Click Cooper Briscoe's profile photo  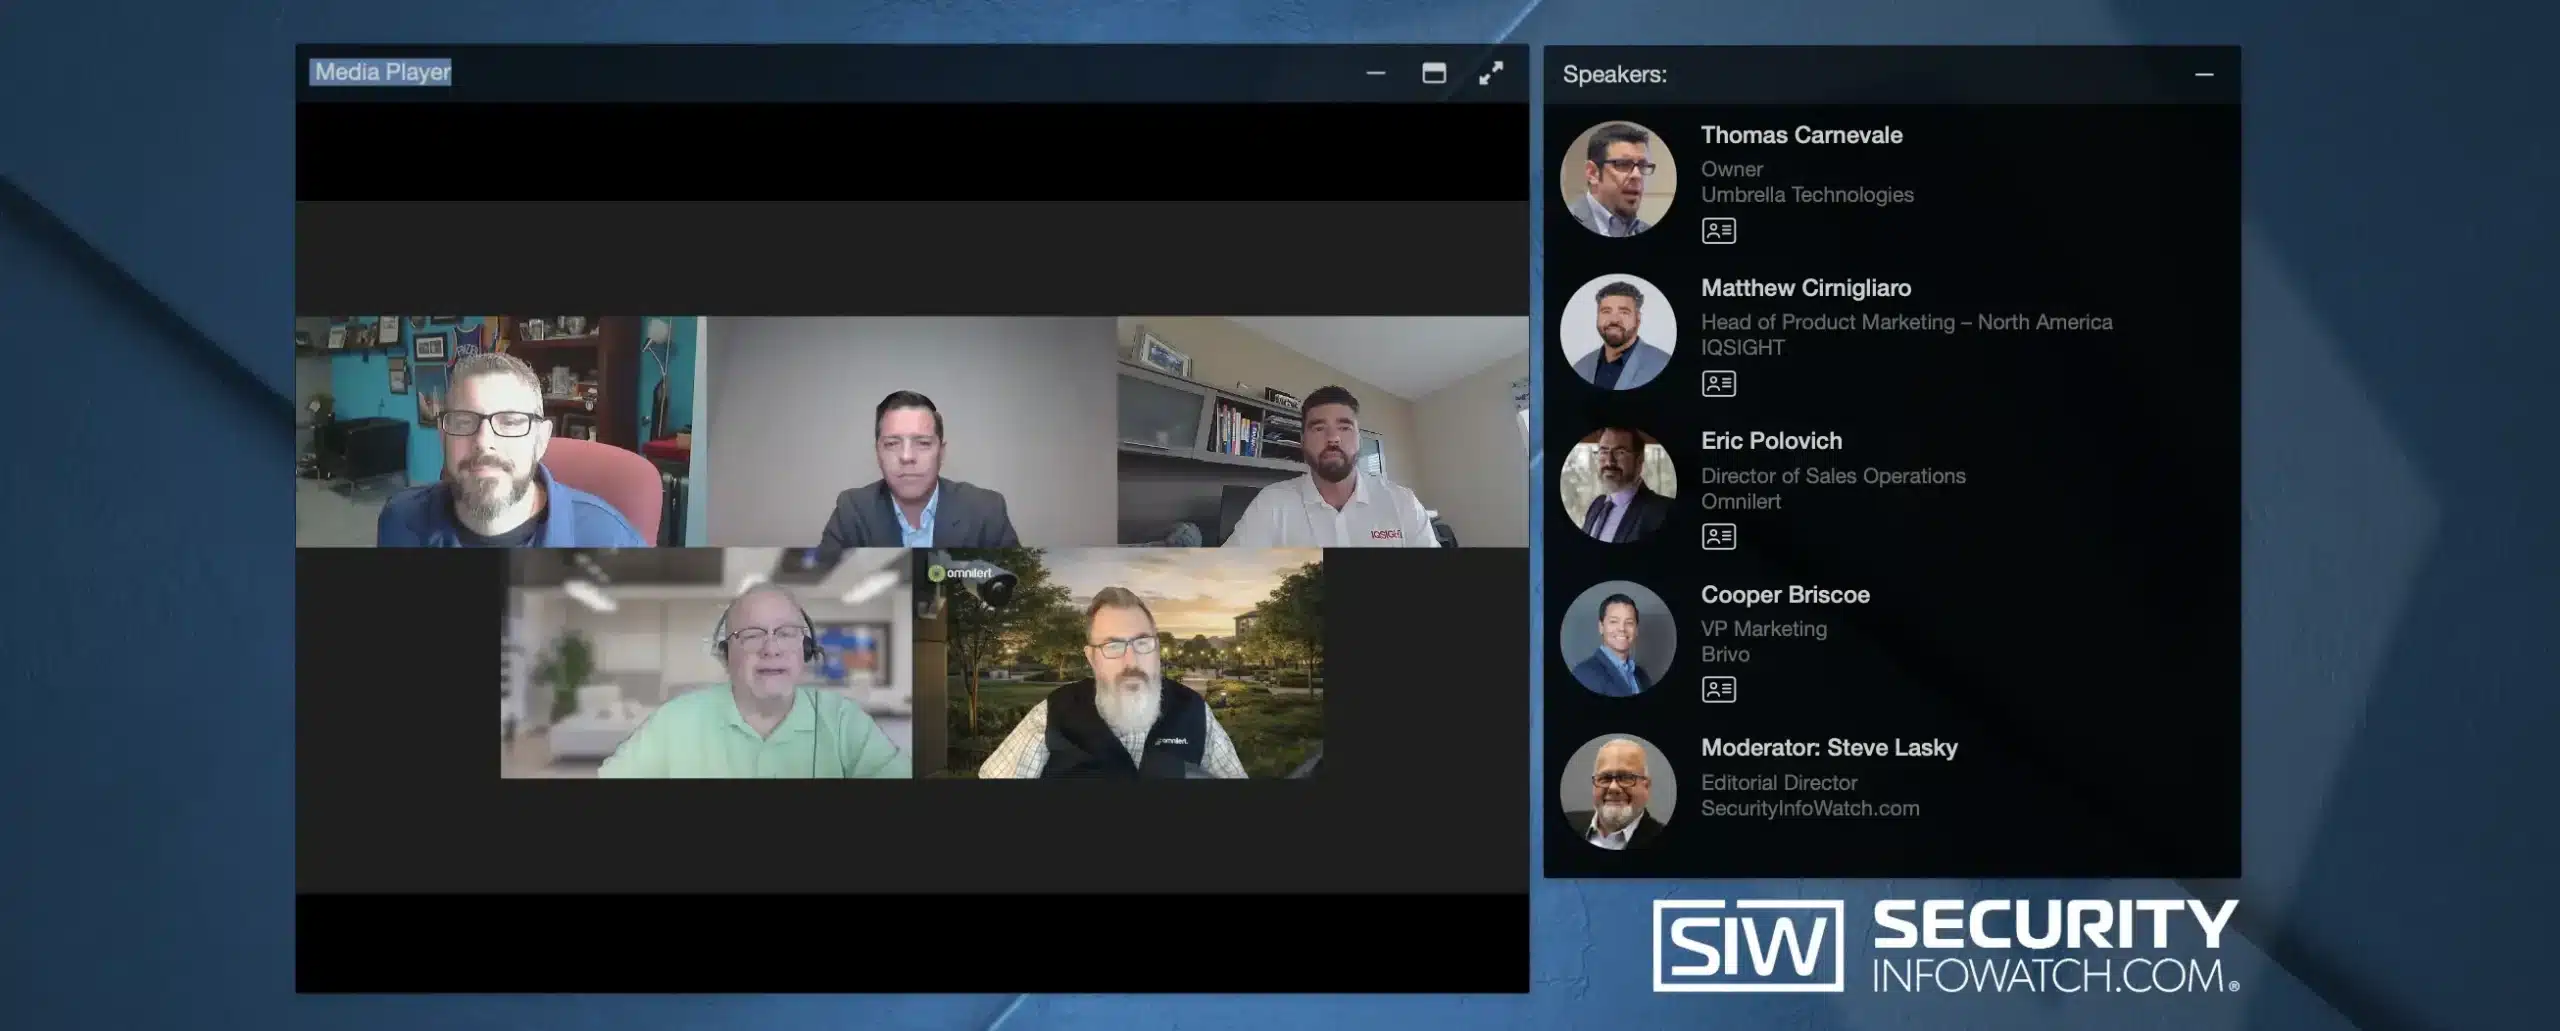pos(1617,638)
